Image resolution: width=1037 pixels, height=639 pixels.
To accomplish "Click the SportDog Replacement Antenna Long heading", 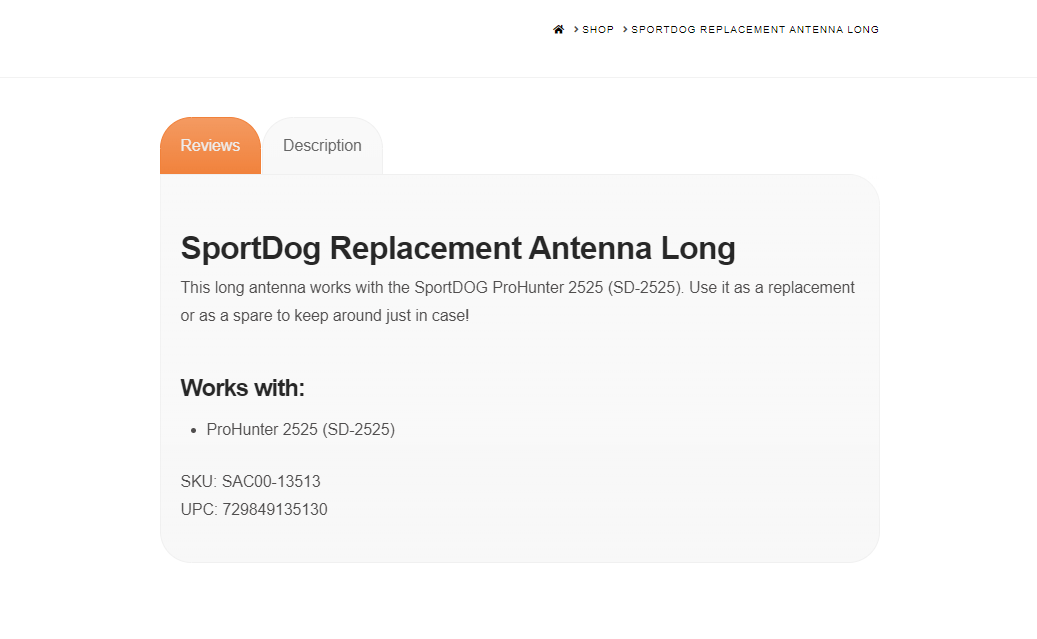I will click(458, 248).
